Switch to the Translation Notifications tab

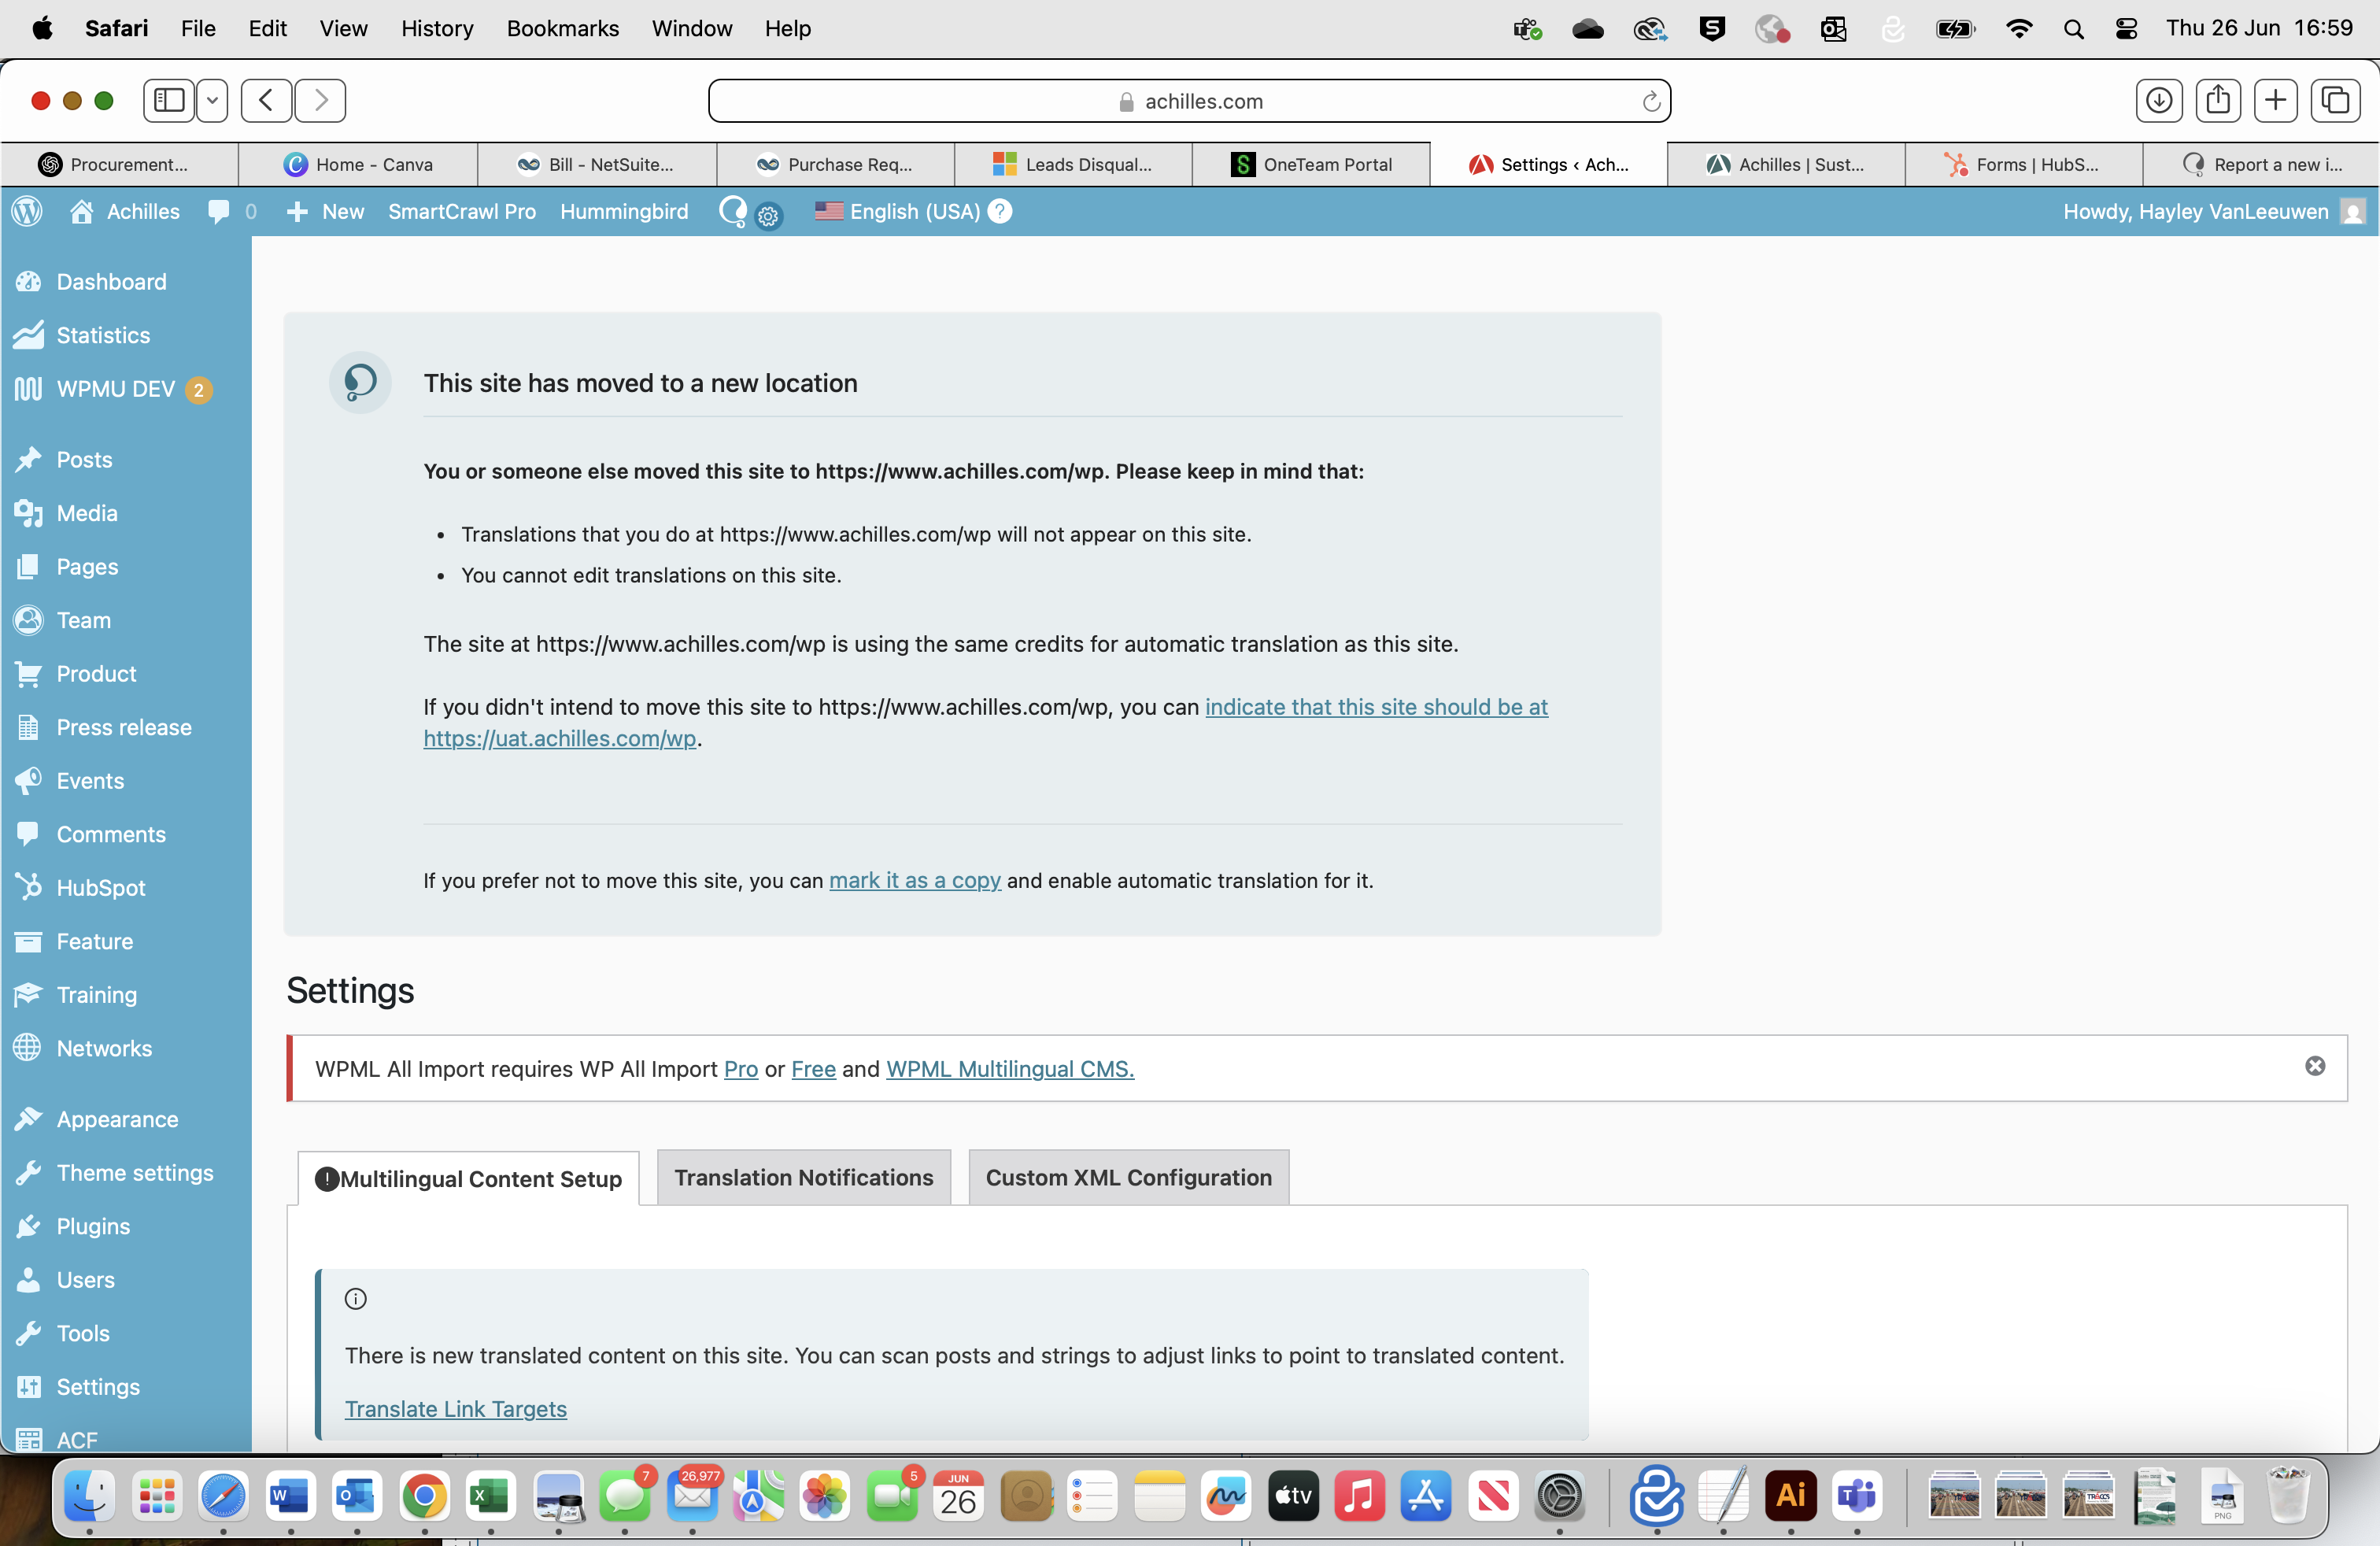click(x=804, y=1177)
